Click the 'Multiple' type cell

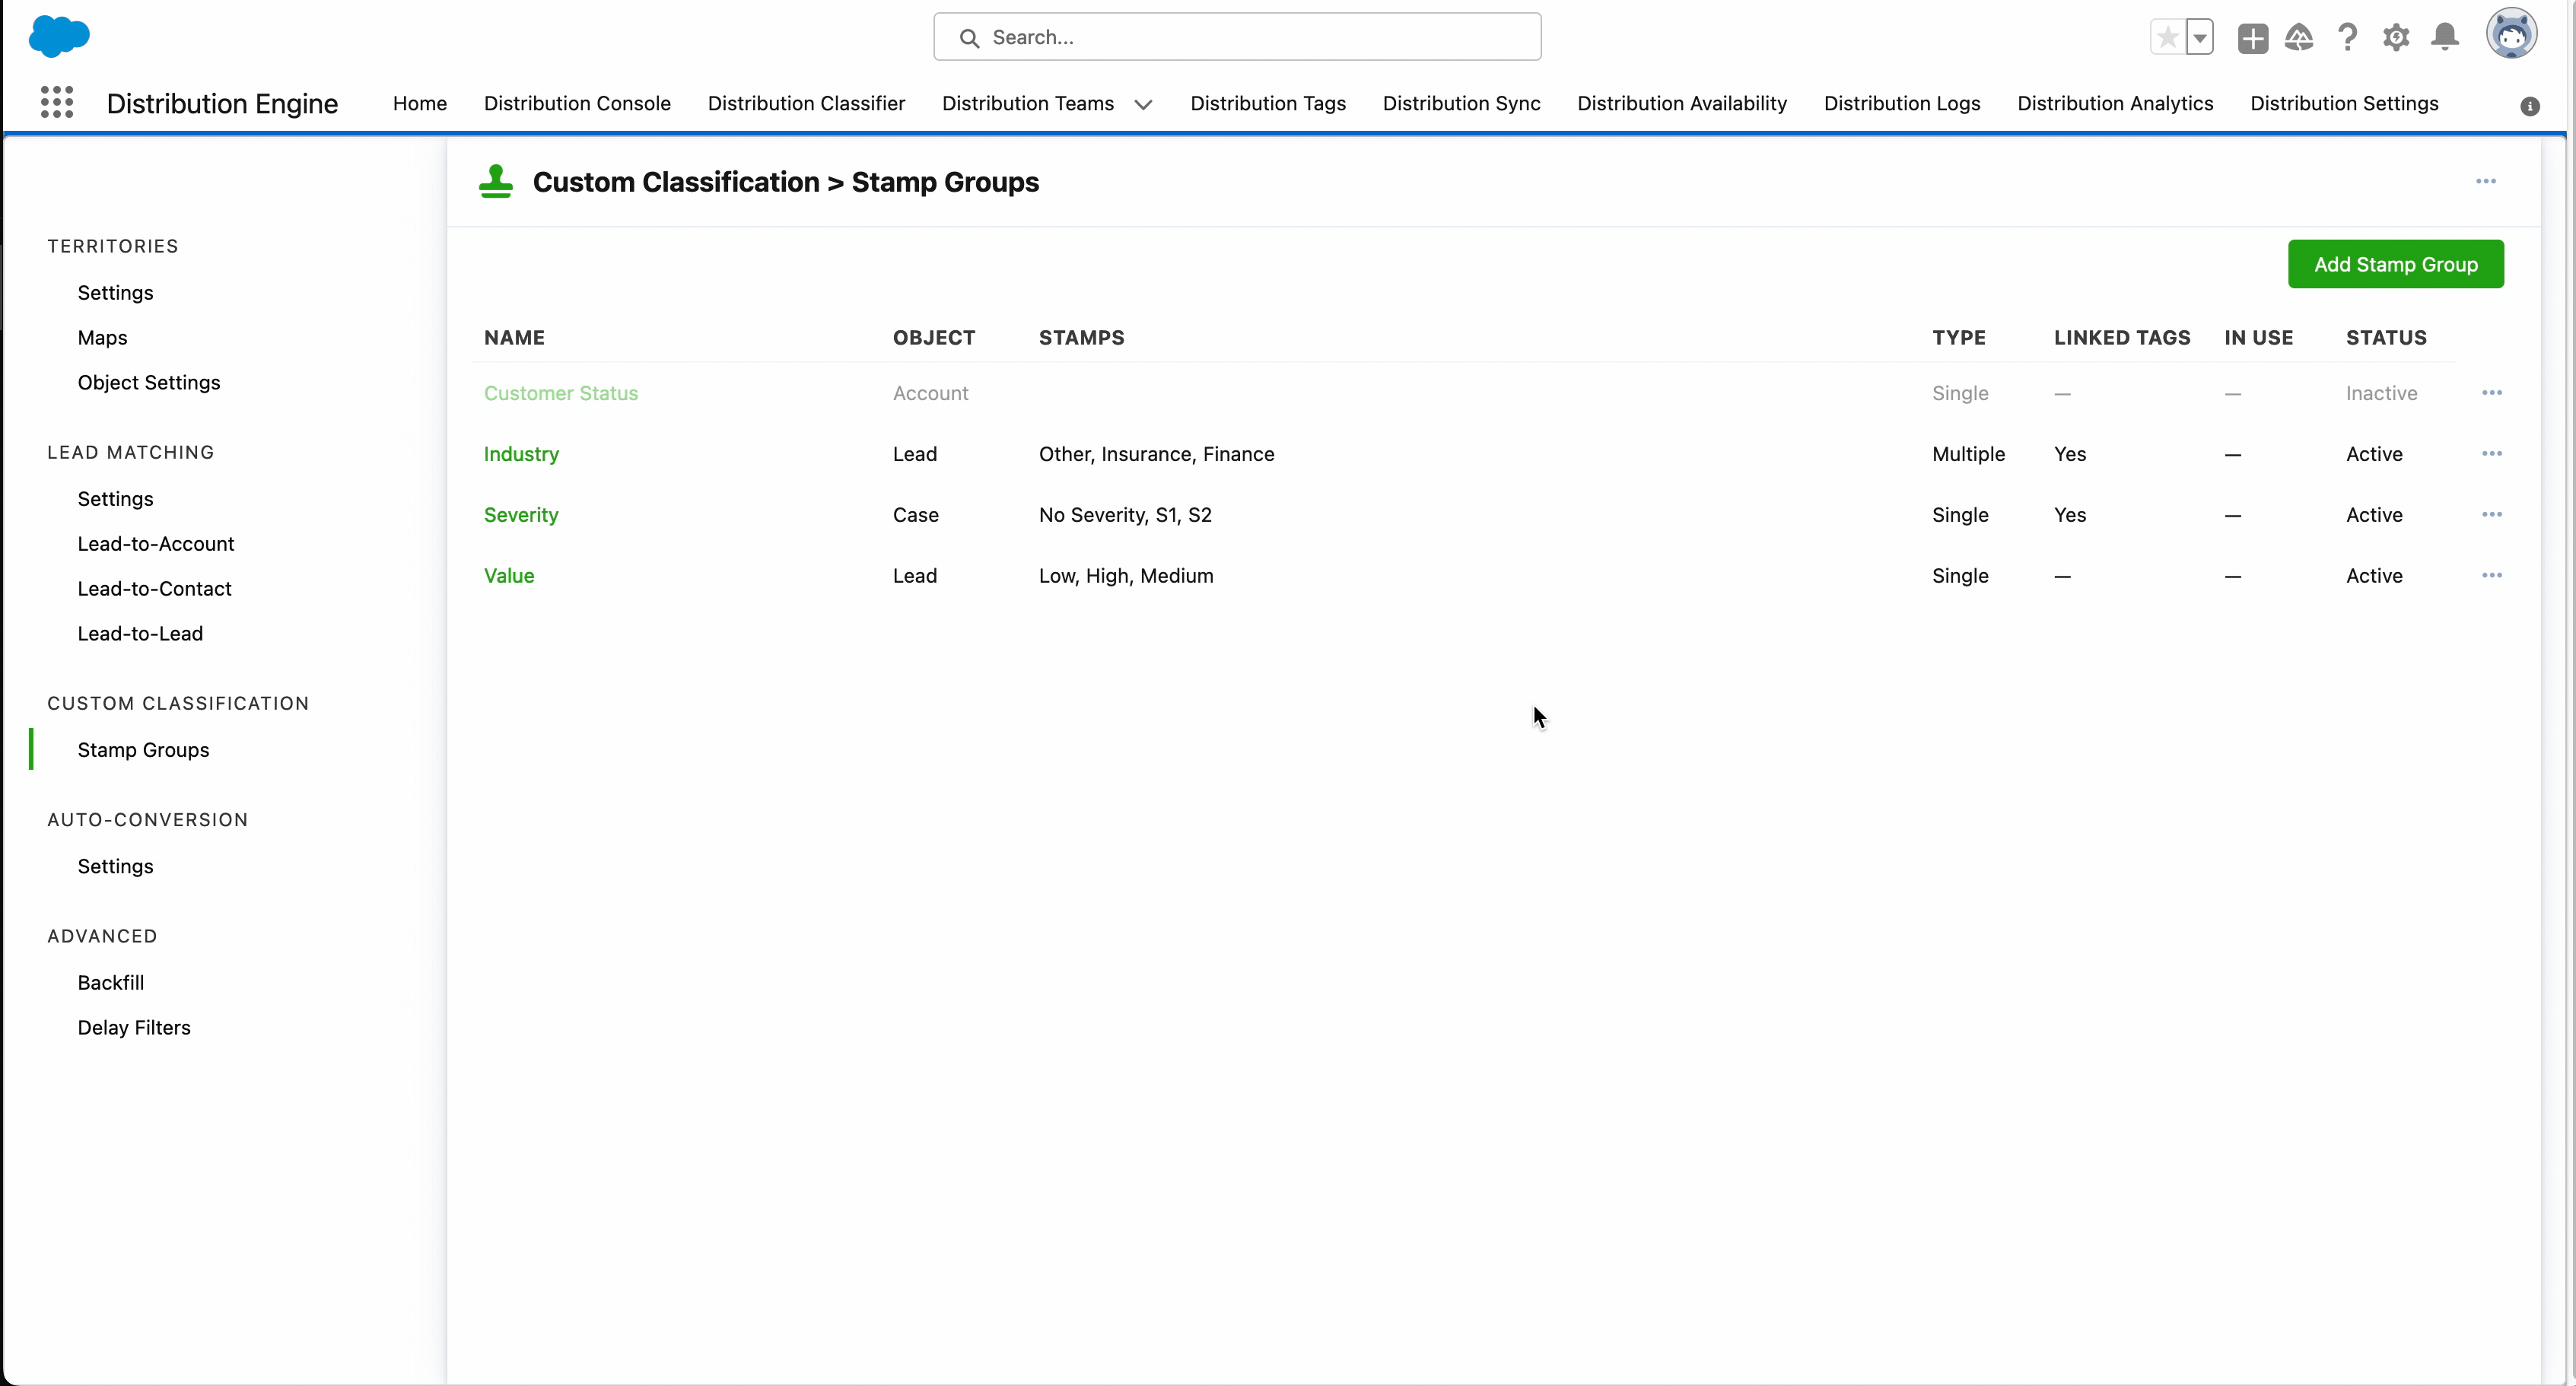1968,454
